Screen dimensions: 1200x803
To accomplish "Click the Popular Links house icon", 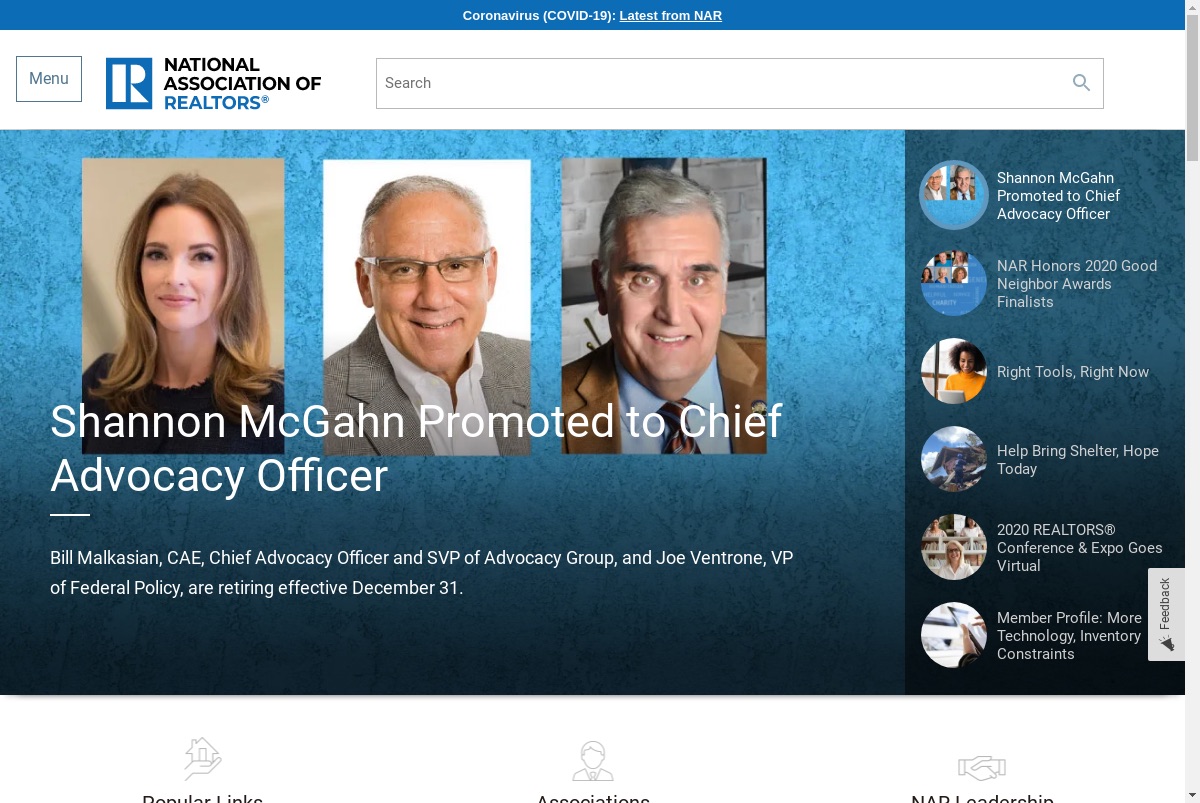I will coord(202,759).
